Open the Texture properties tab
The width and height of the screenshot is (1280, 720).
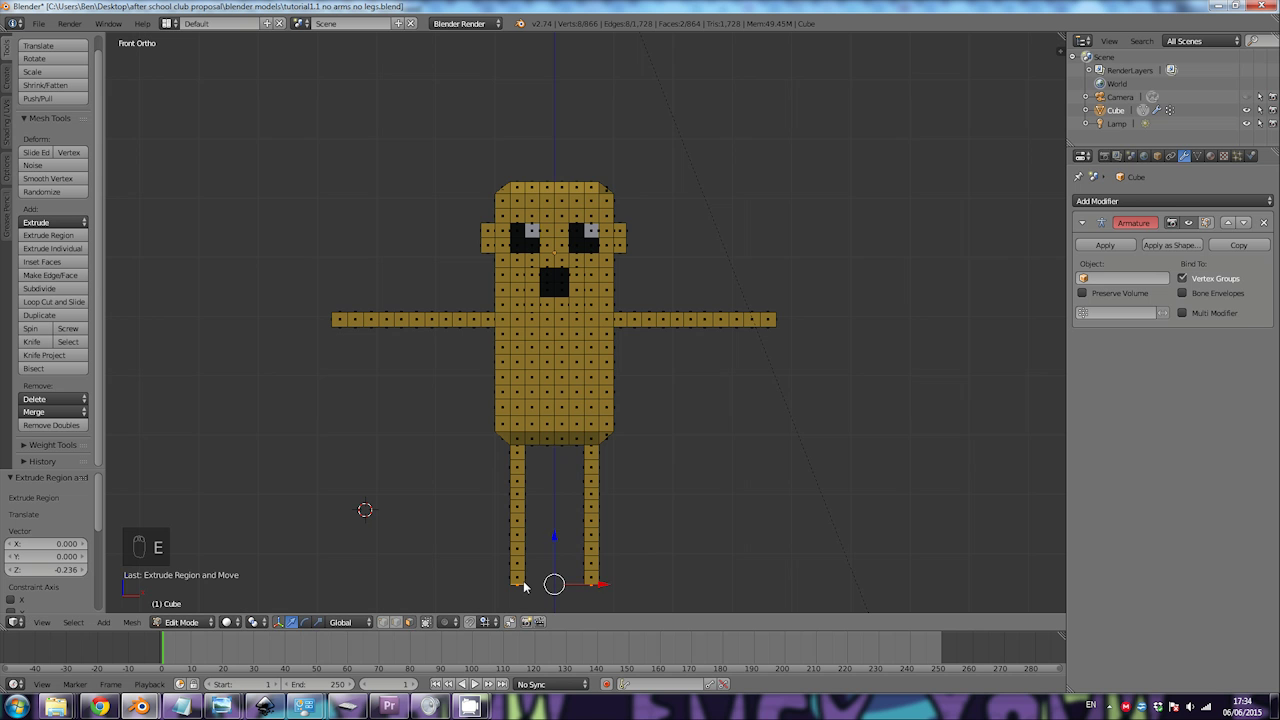coord(1224,156)
